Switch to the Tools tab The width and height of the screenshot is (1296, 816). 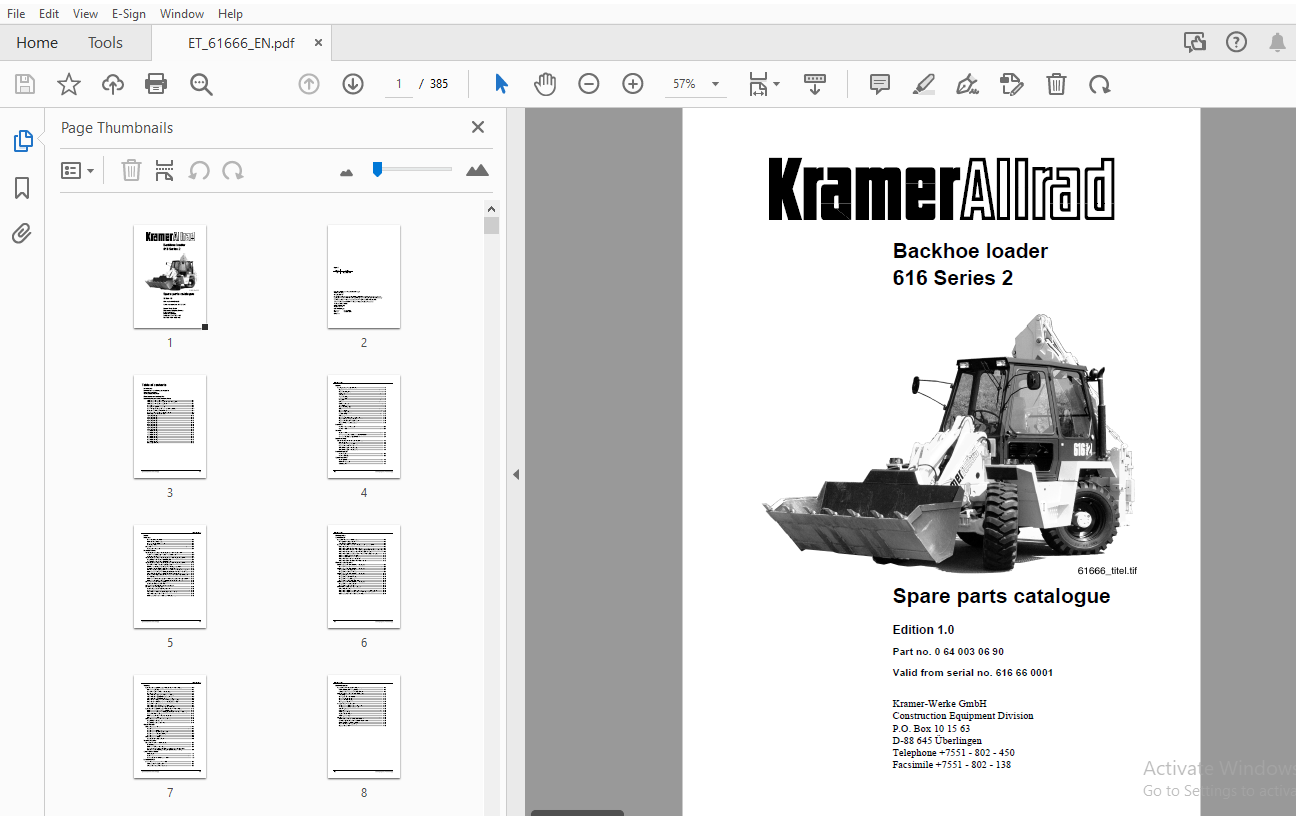pos(105,42)
